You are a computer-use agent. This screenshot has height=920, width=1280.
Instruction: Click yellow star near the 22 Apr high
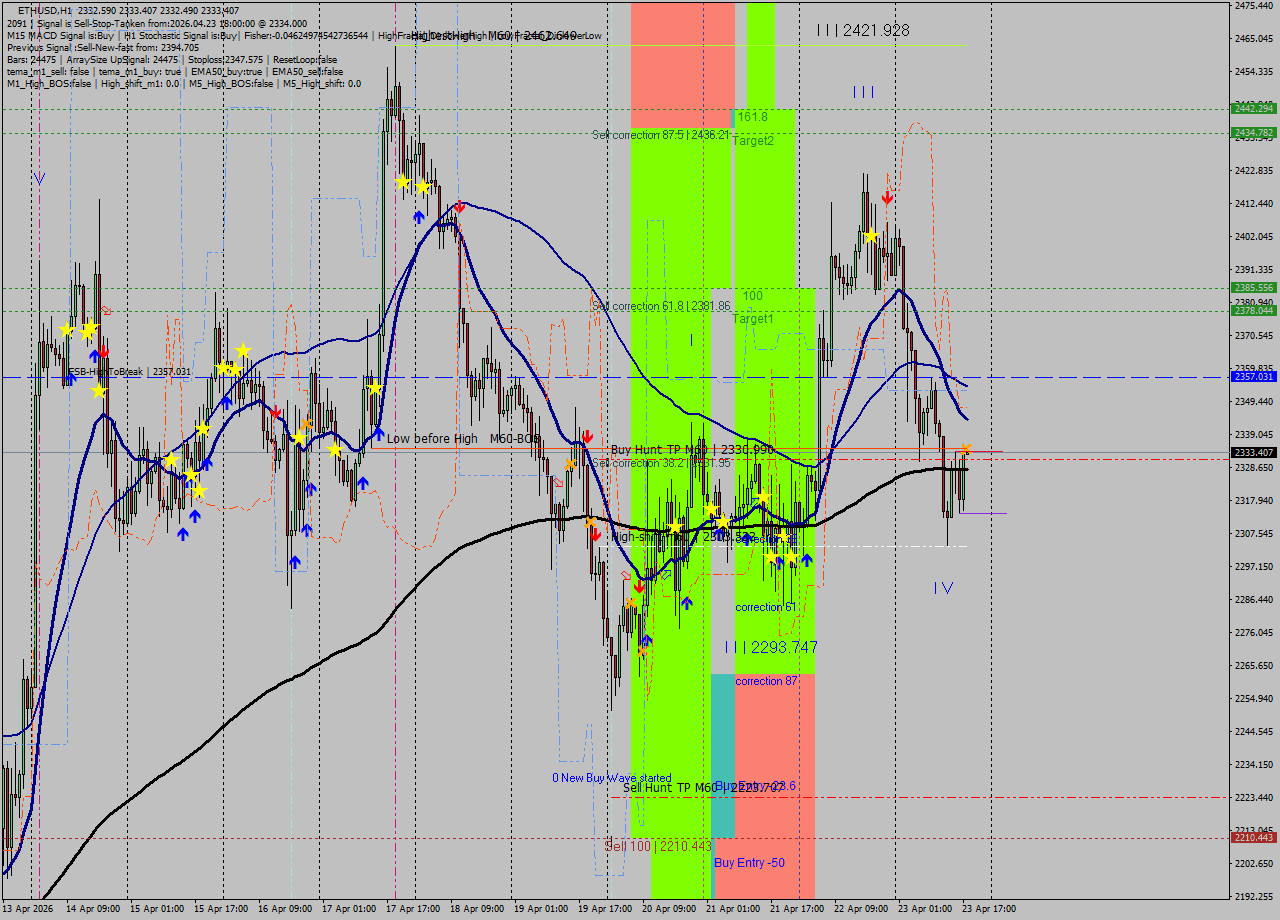(x=871, y=235)
